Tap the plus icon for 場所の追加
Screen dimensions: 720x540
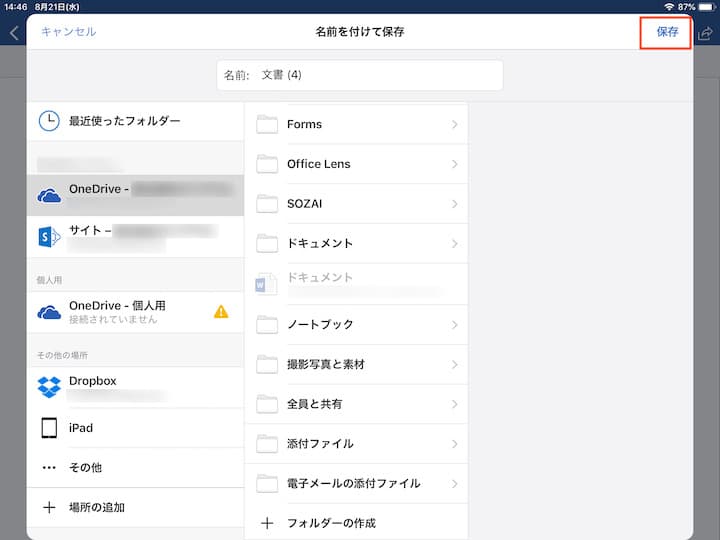tap(49, 507)
